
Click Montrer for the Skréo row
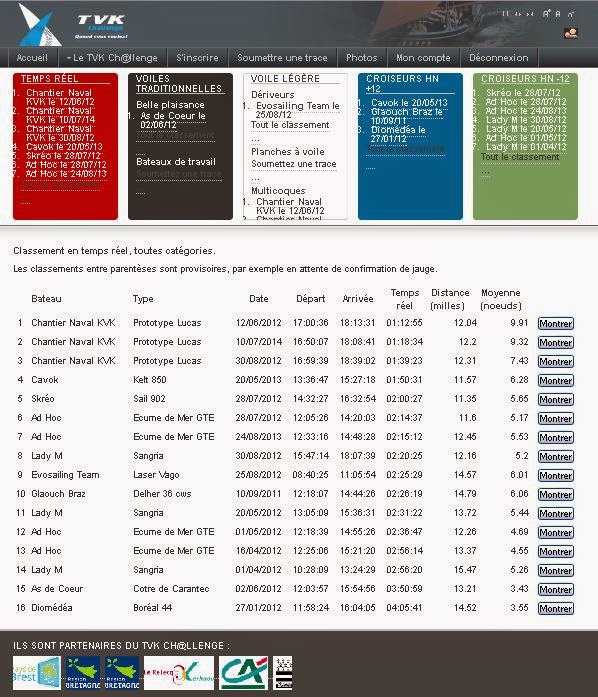[x=556, y=400]
